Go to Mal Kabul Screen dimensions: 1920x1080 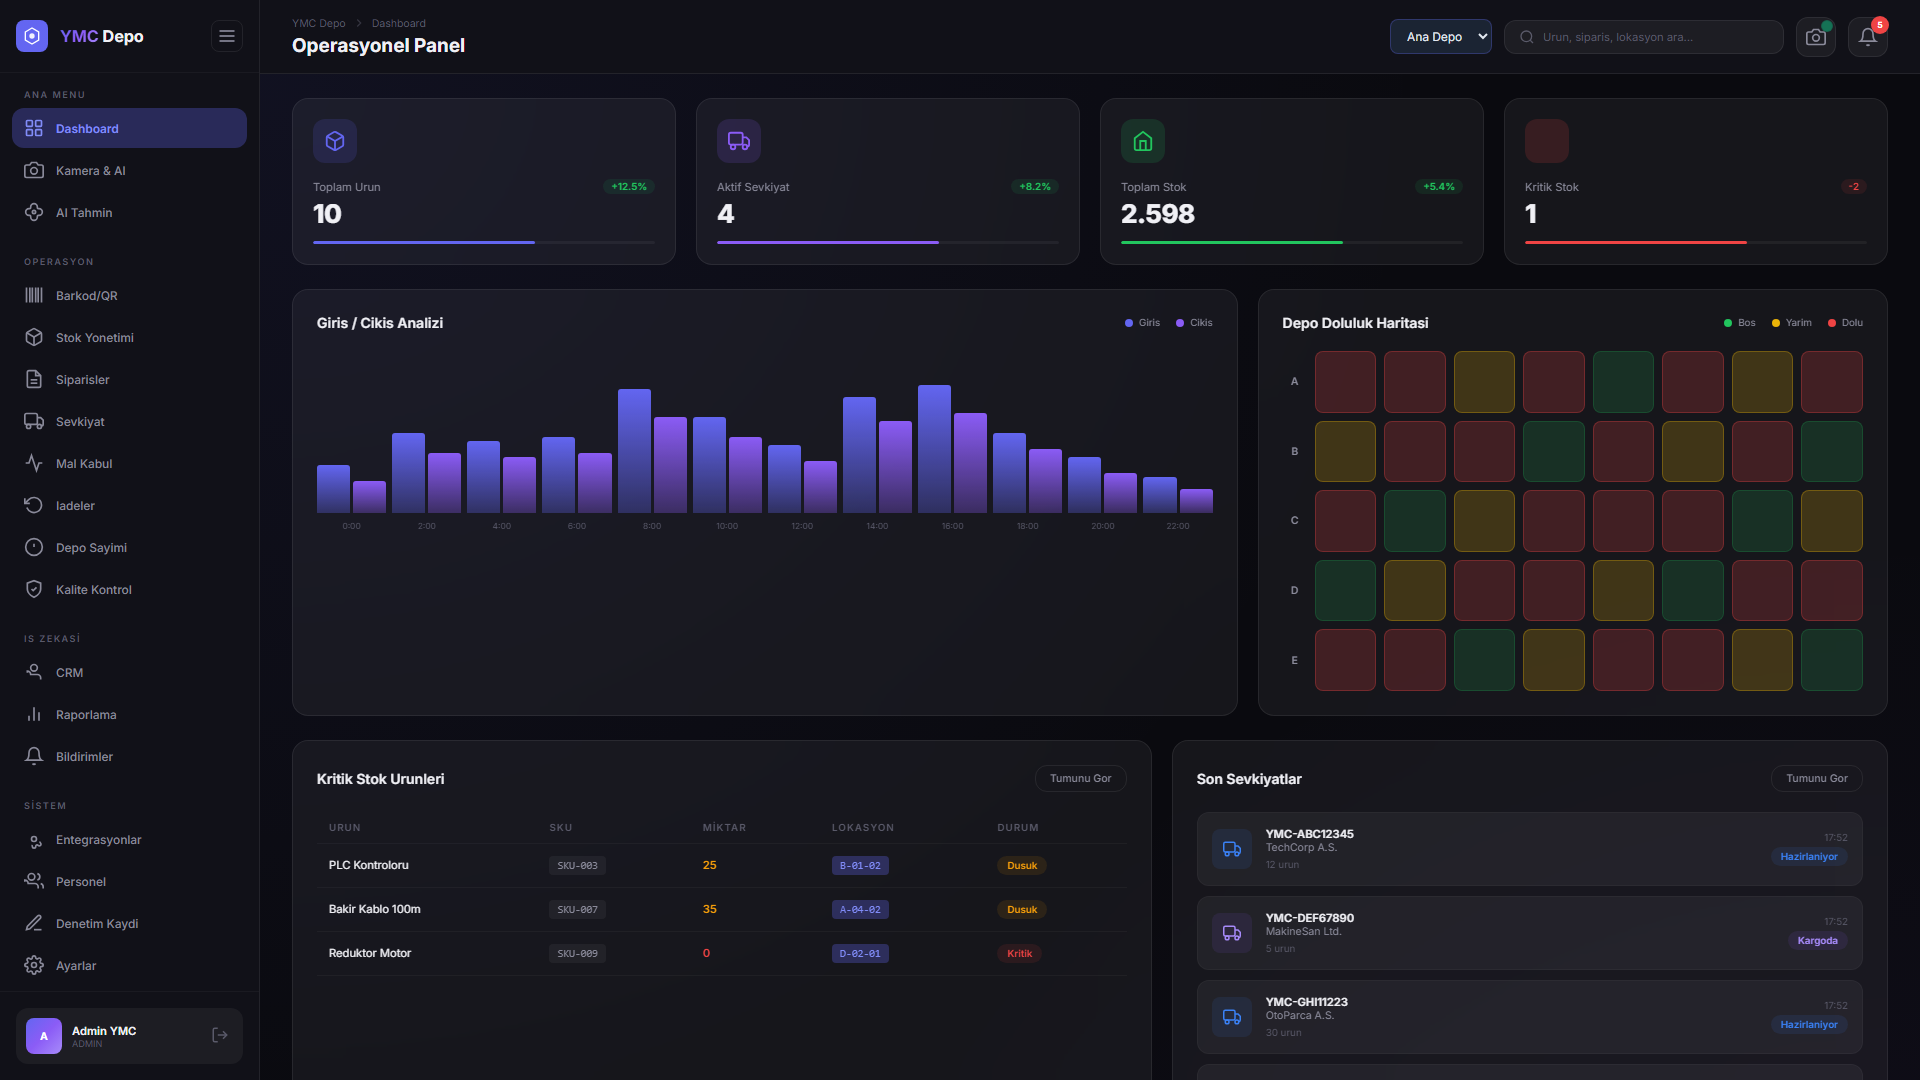pos(129,463)
